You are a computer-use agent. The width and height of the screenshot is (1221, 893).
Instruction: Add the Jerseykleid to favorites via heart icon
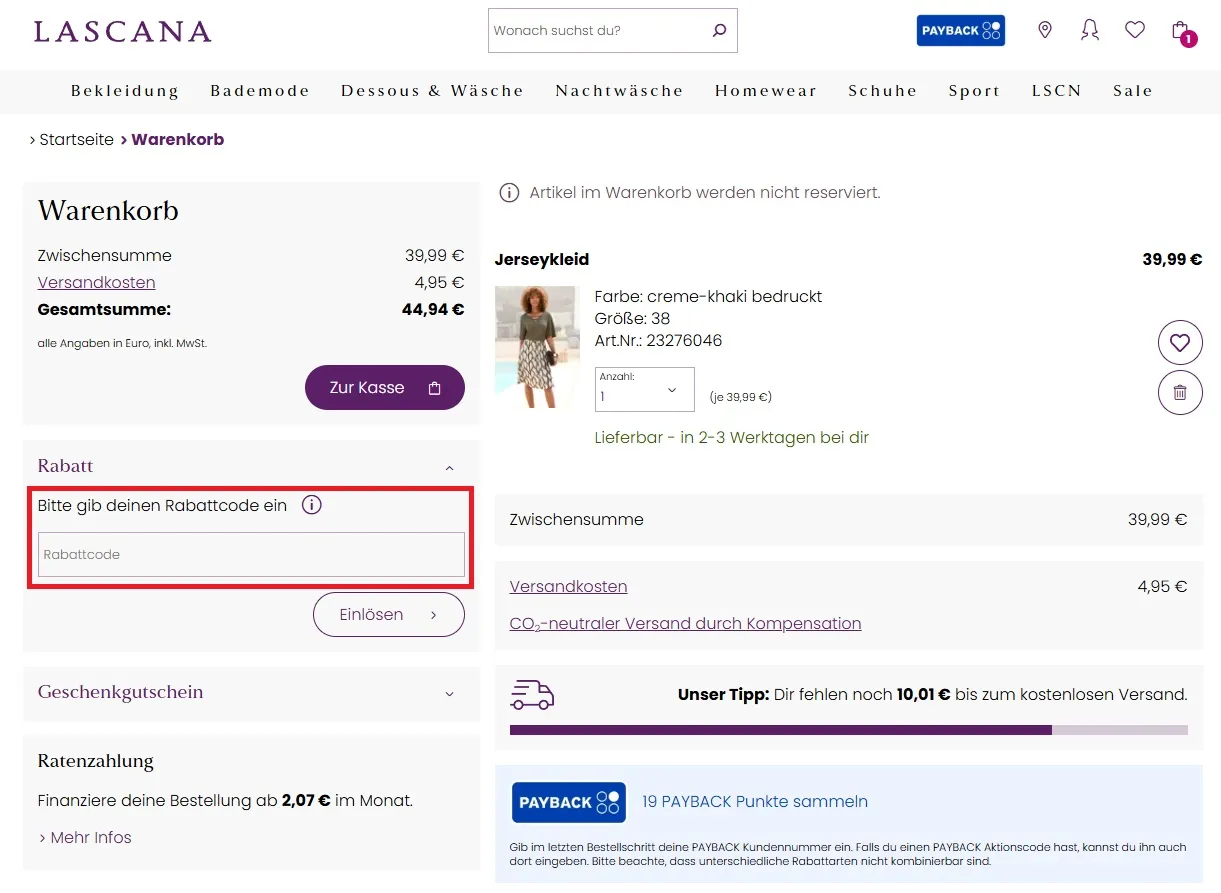point(1180,342)
